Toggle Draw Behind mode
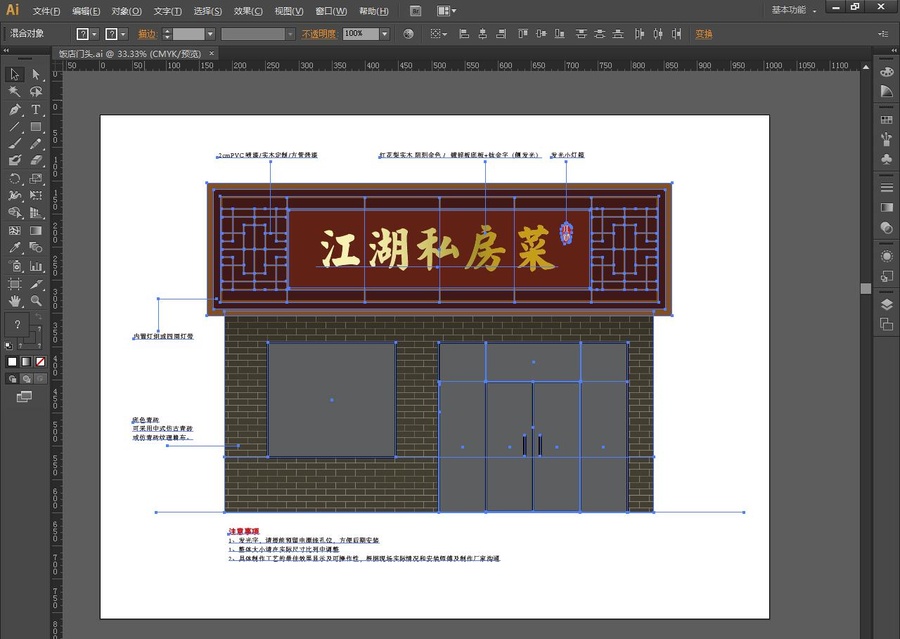Screen dimensions: 900x639 [26, 379]
